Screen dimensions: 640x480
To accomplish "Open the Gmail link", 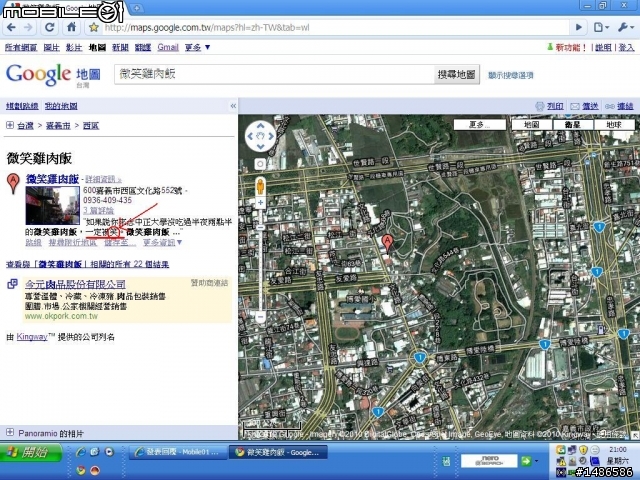I will click(168, 47).
